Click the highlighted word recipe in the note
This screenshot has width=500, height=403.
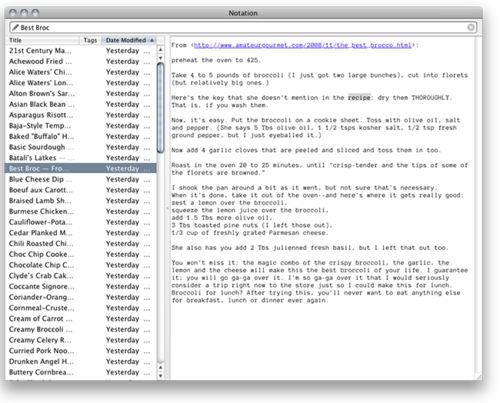point(359,98)
